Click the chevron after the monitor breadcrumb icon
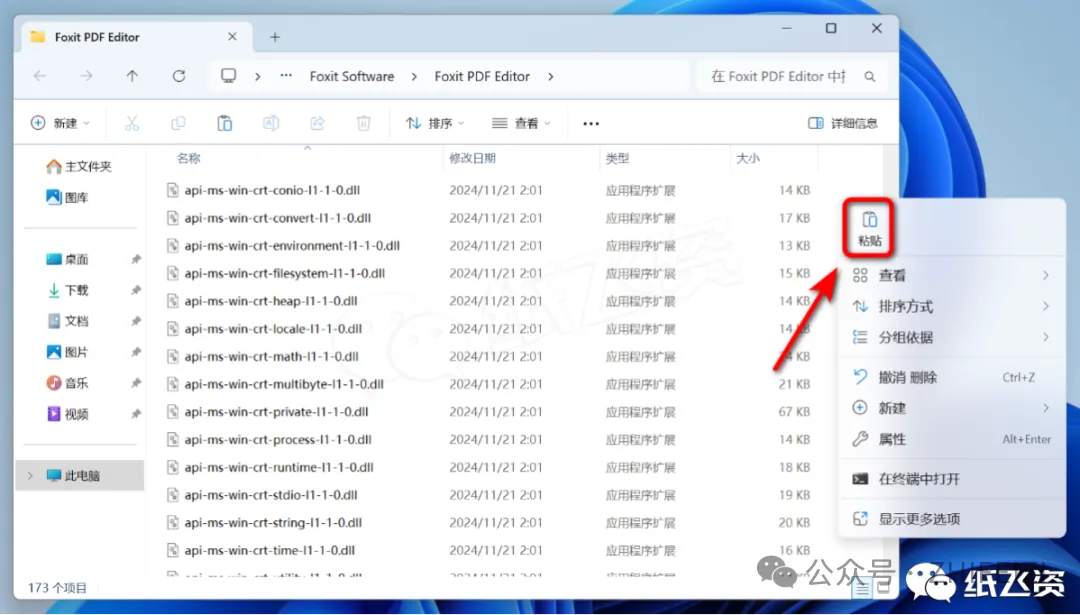 coord(258,76)
